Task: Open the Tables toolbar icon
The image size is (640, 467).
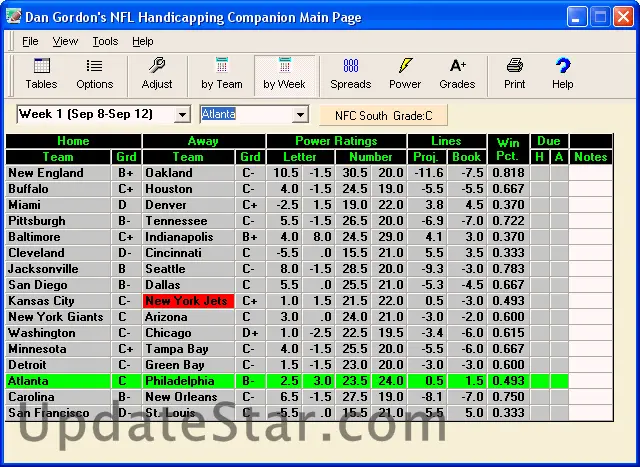Action: coord(41,73)
